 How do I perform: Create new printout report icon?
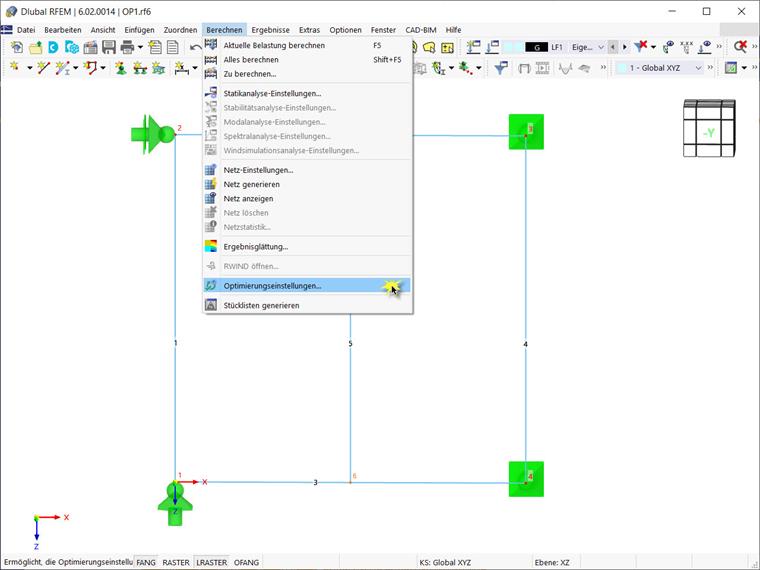click(155, 47)
